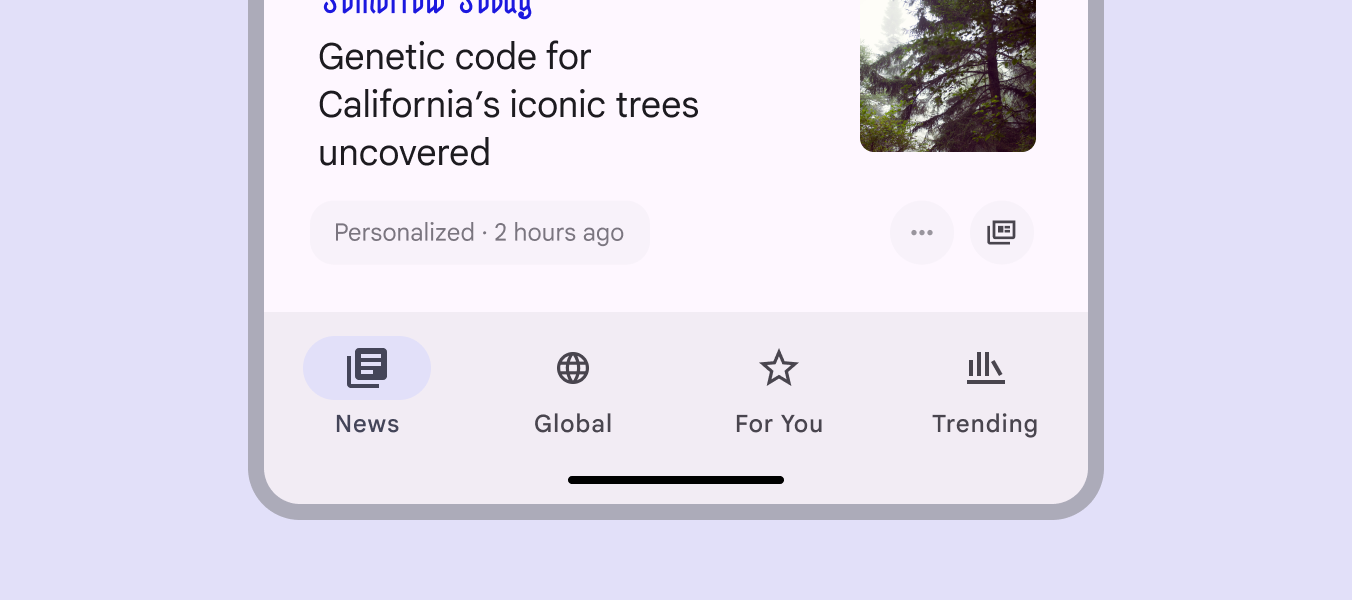
Task: Open the California's iconic trees headline
Action: click(508, 105)
